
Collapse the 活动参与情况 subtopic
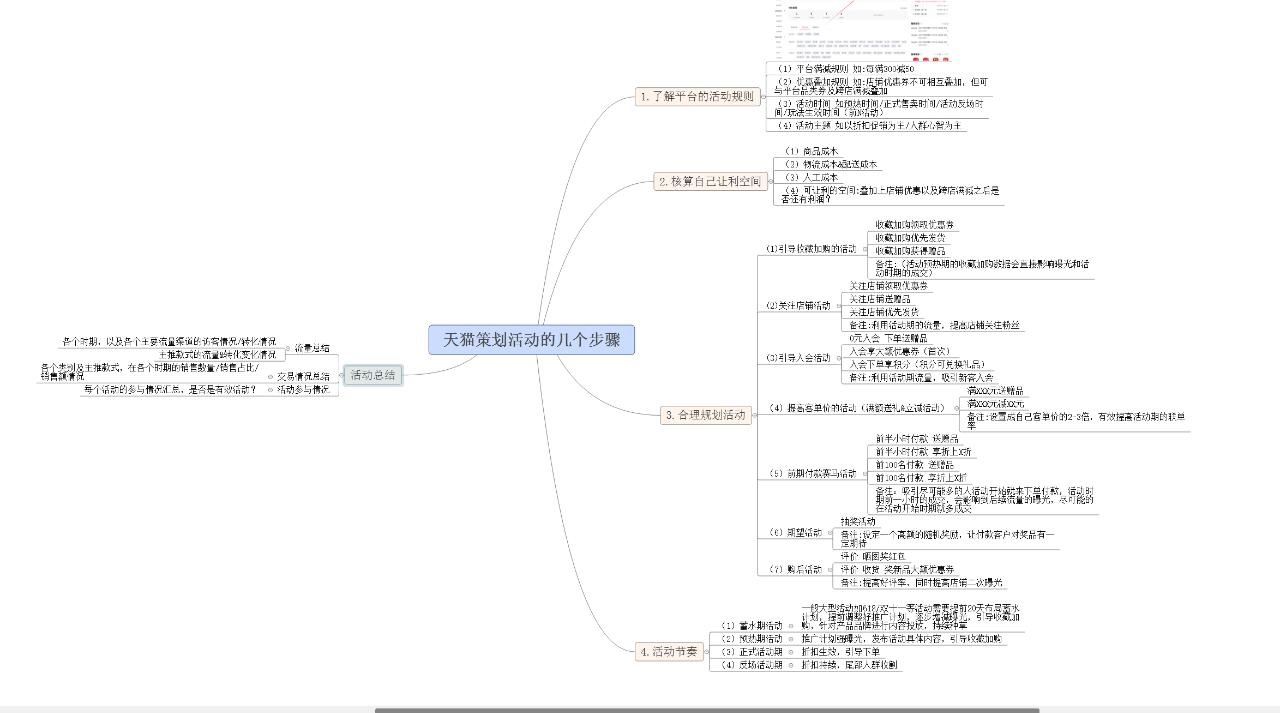[270, 390]
